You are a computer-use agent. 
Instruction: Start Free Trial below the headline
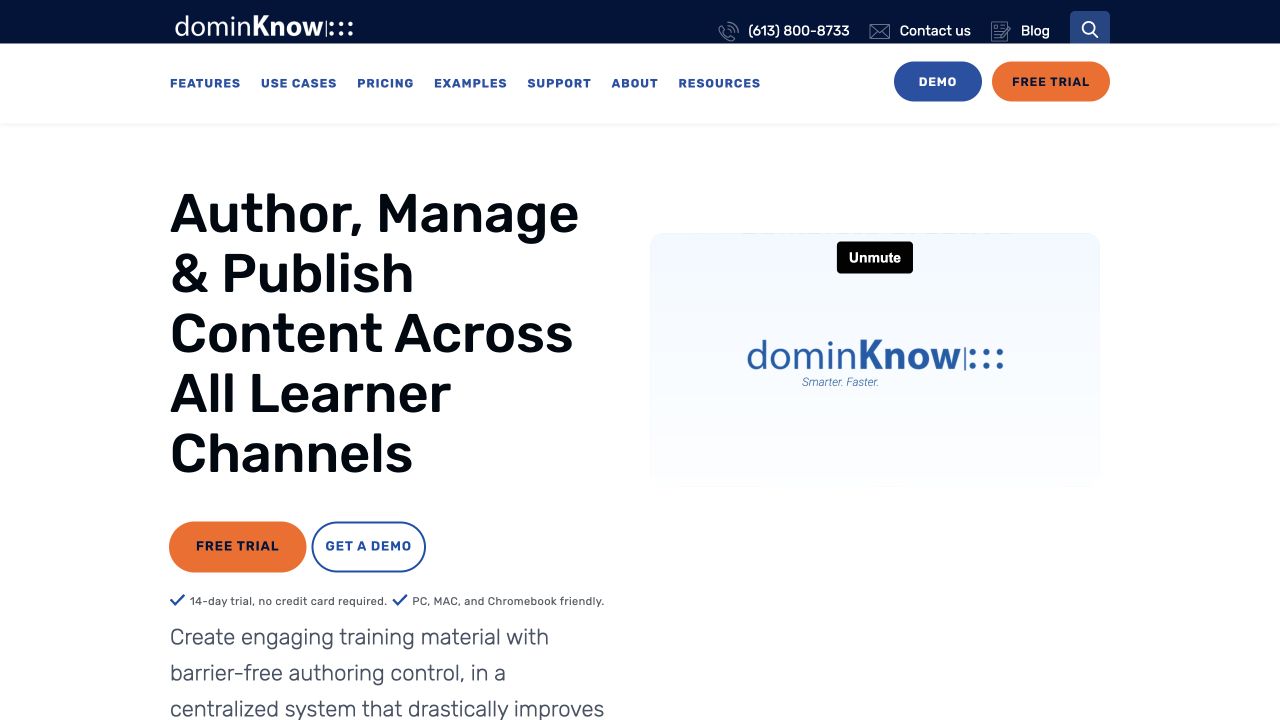pos(238,547)
